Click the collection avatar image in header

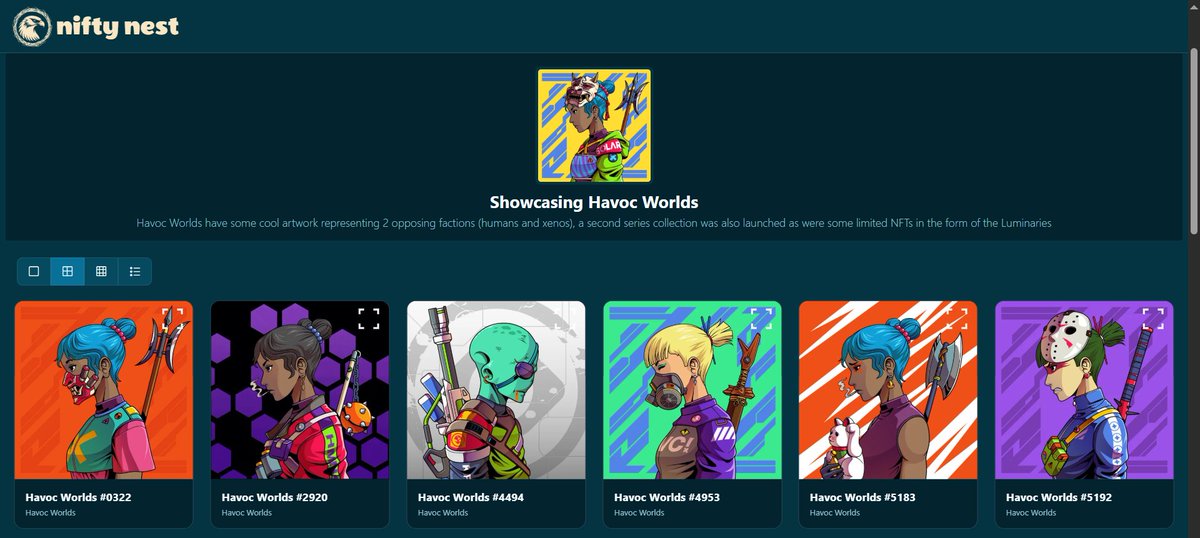(x=594, y=125)
